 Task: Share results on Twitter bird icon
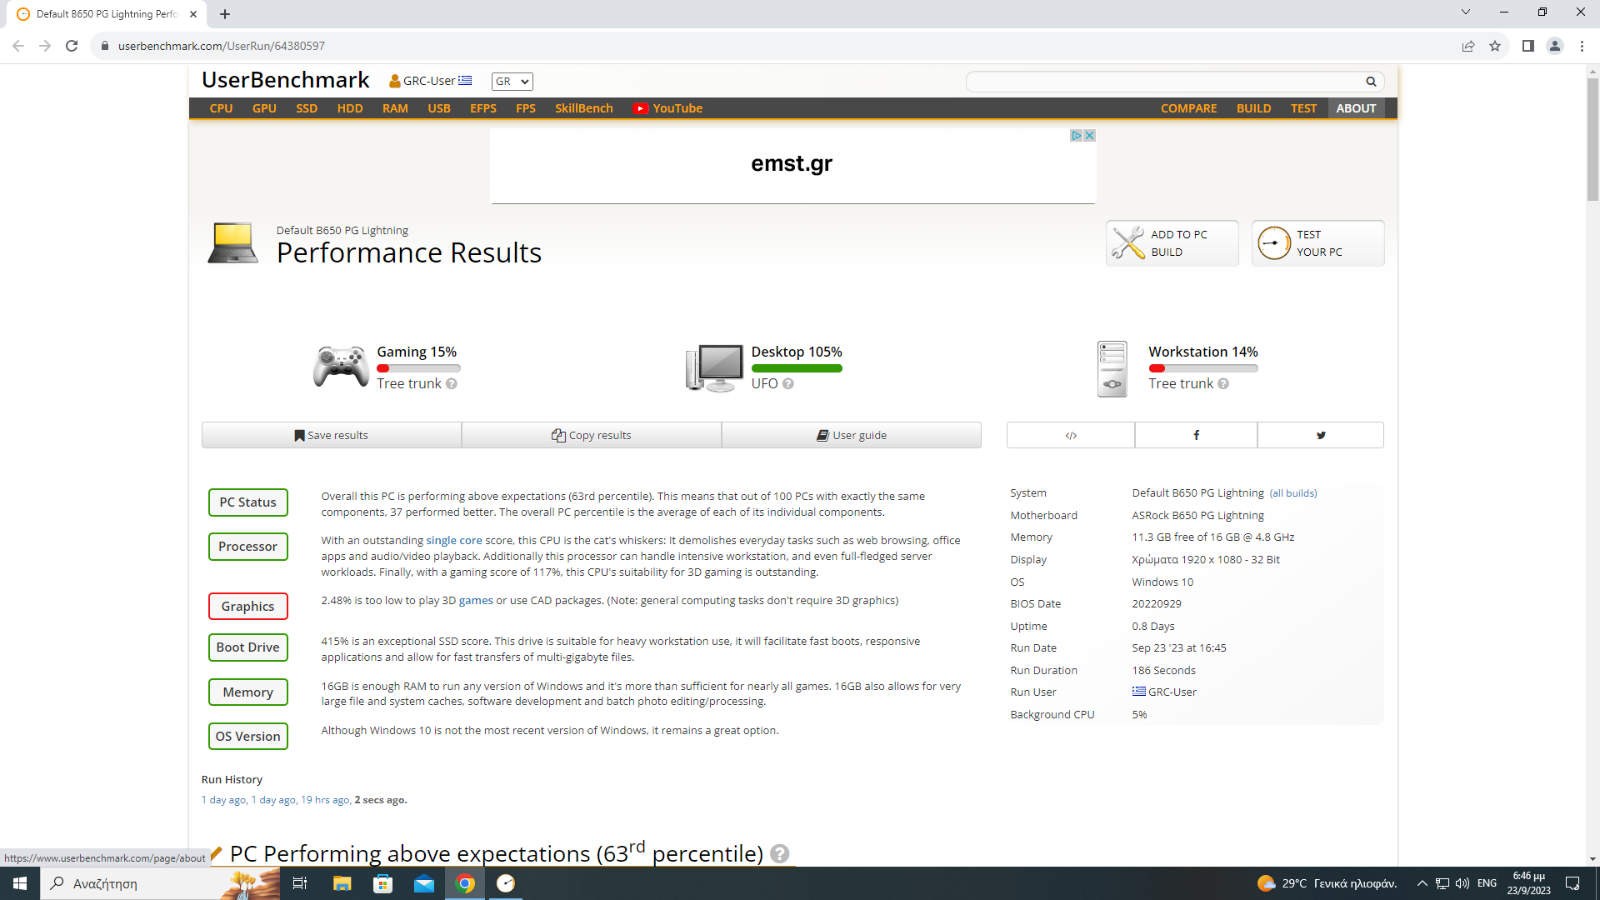pyautogui.click(x=1321, y=435)
